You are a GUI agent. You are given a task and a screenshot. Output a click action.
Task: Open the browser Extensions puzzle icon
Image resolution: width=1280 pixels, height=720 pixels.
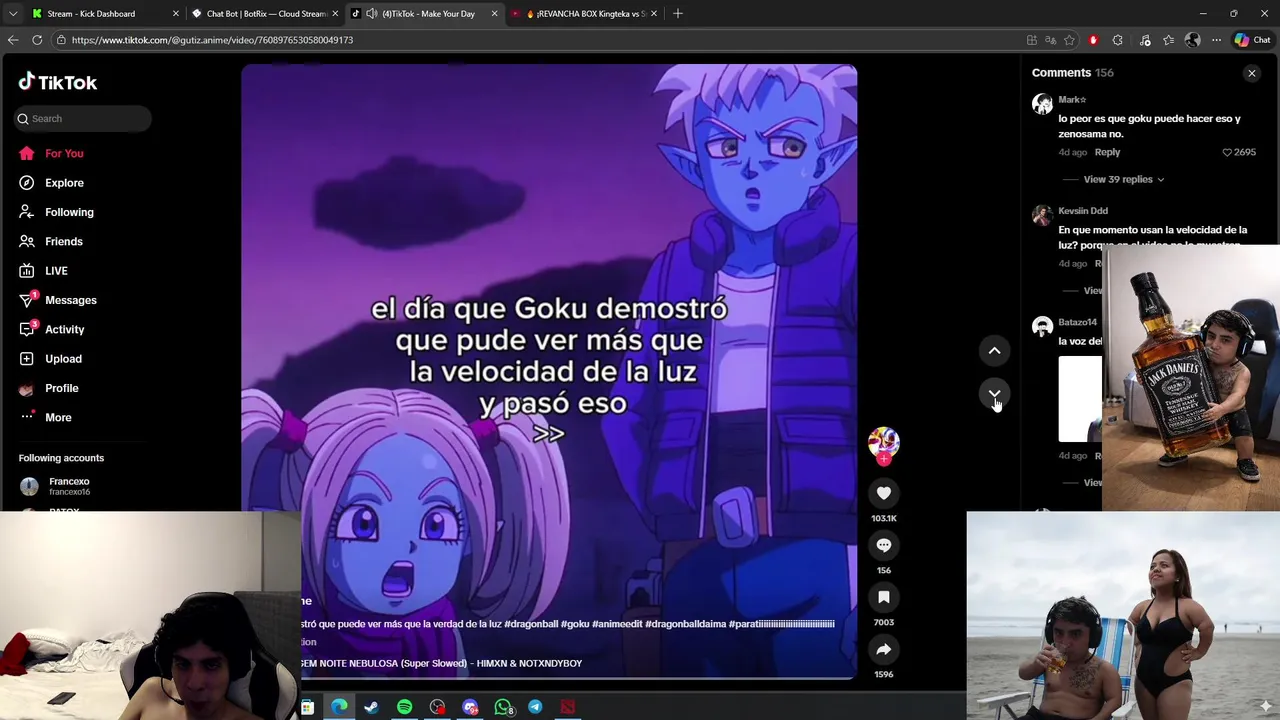tap(1118, 40)
